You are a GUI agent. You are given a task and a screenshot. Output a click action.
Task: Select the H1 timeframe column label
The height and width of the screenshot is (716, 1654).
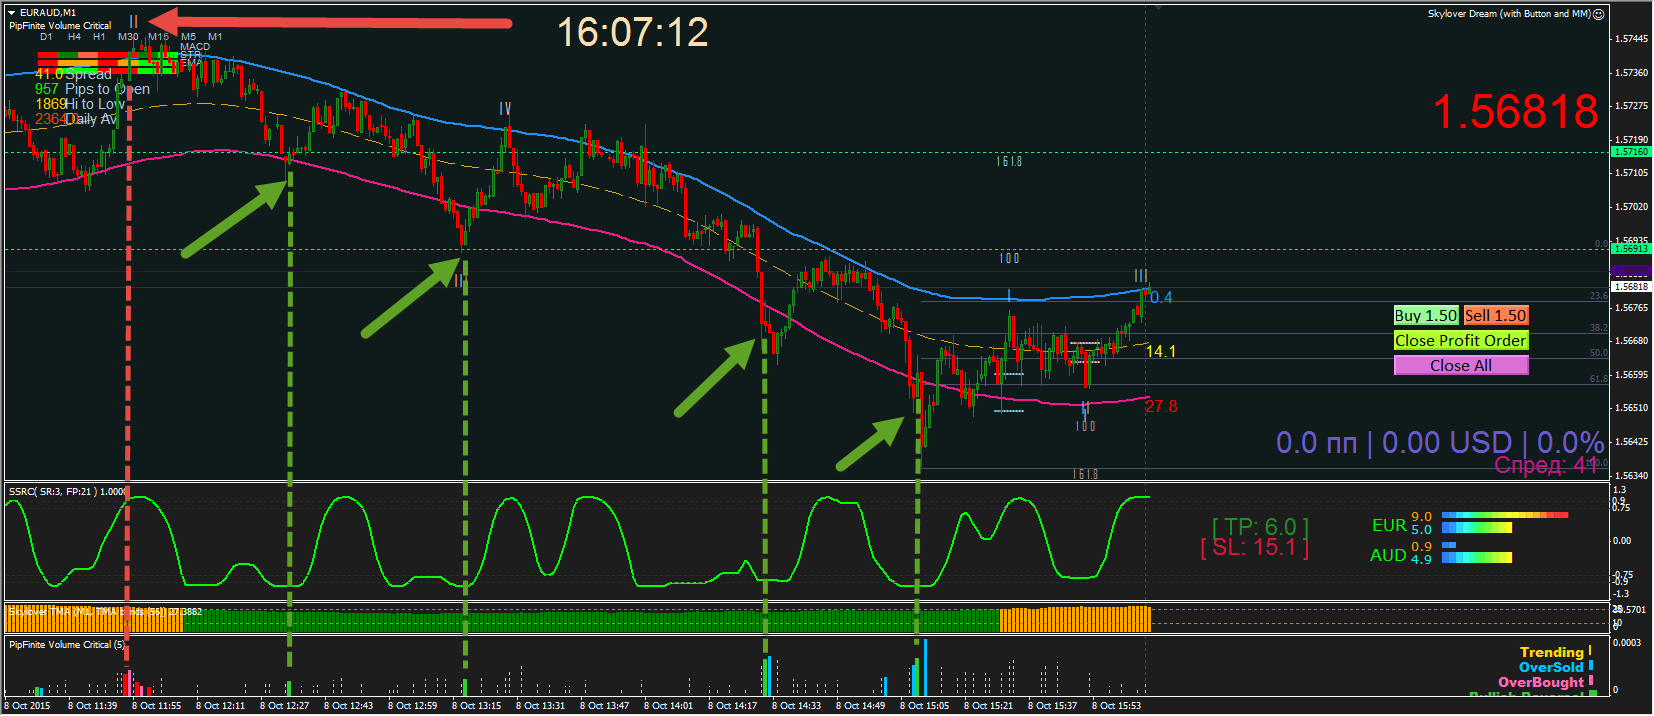(x=99, y=37)
